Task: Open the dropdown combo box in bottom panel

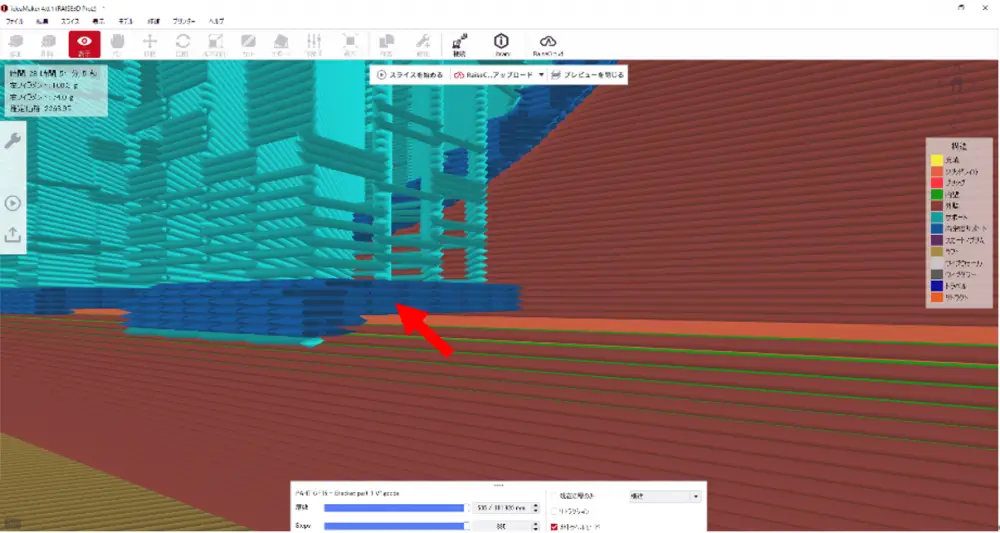Action: click(664, 495)
